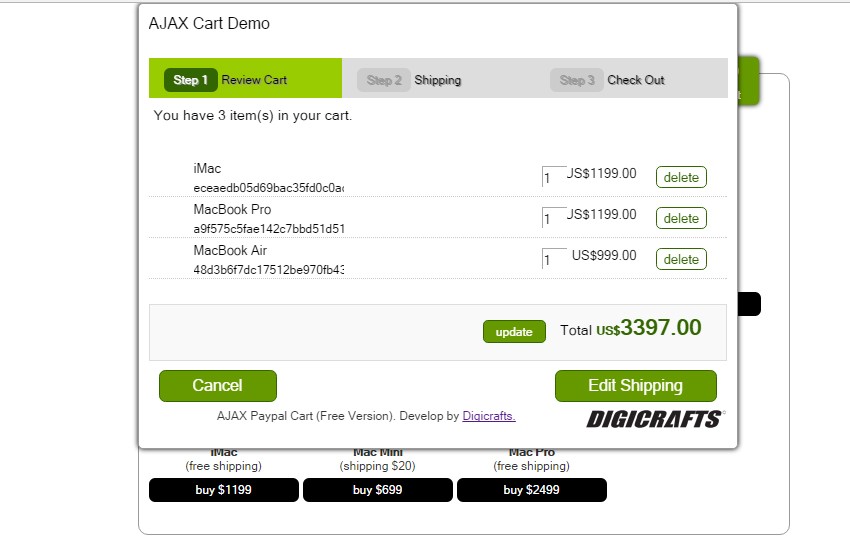Open the Digicrafts developer link
The image size is (850, 546).
tap(488, 416)
